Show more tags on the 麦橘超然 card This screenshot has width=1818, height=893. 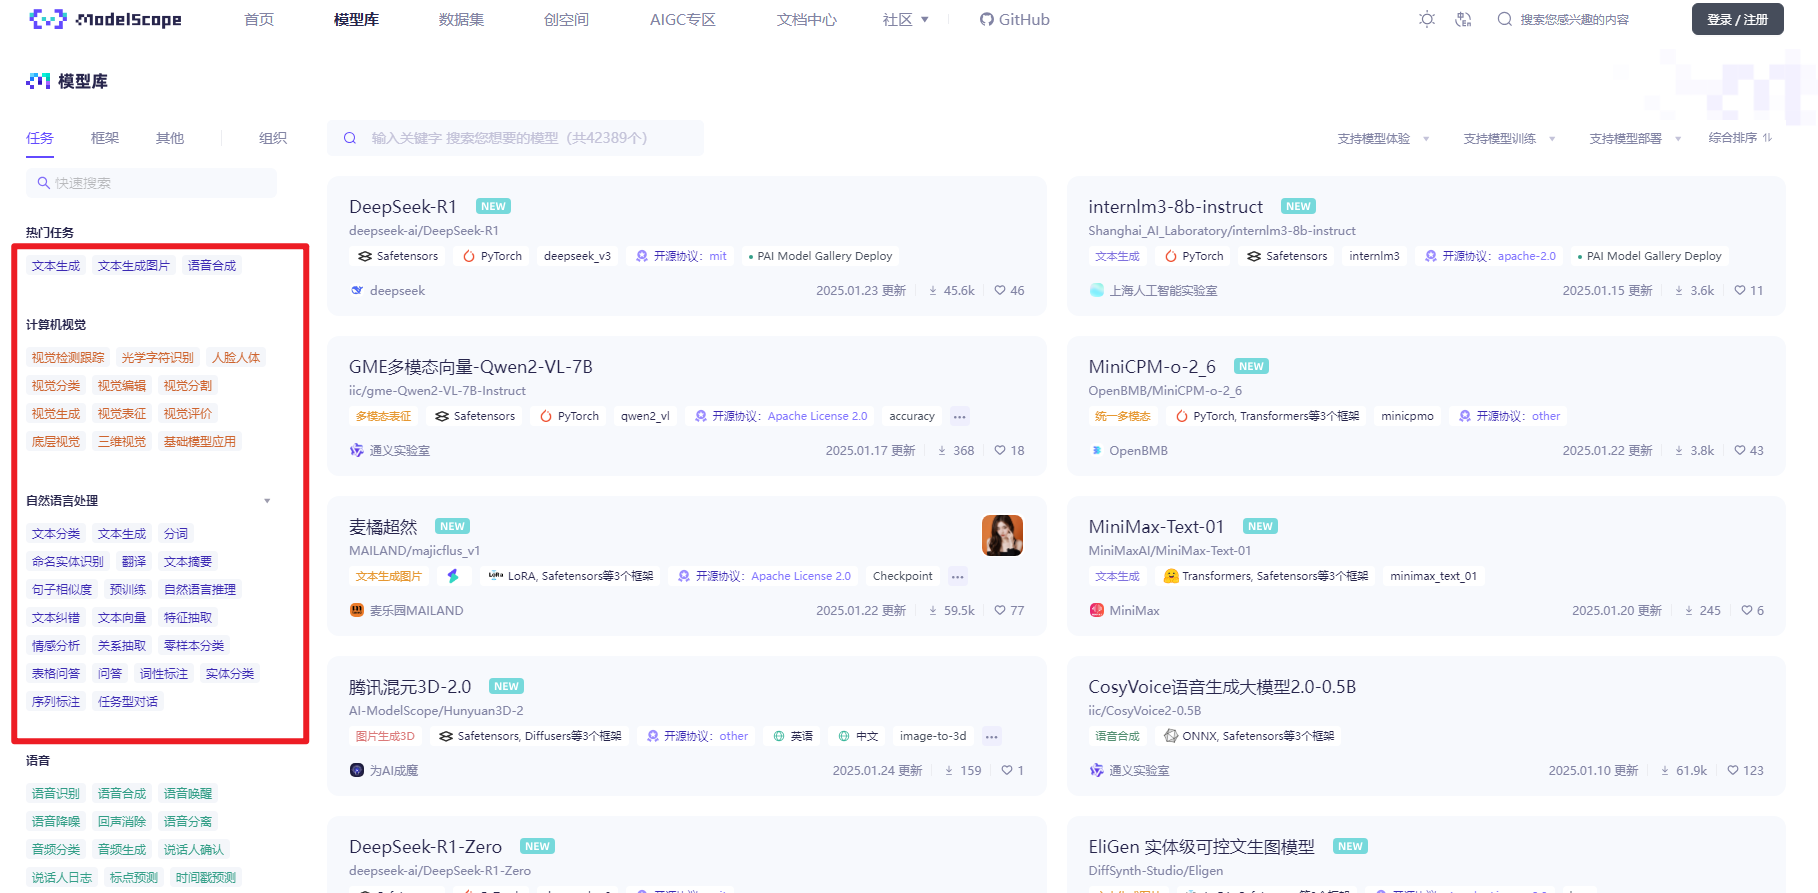tap(958, 577)
